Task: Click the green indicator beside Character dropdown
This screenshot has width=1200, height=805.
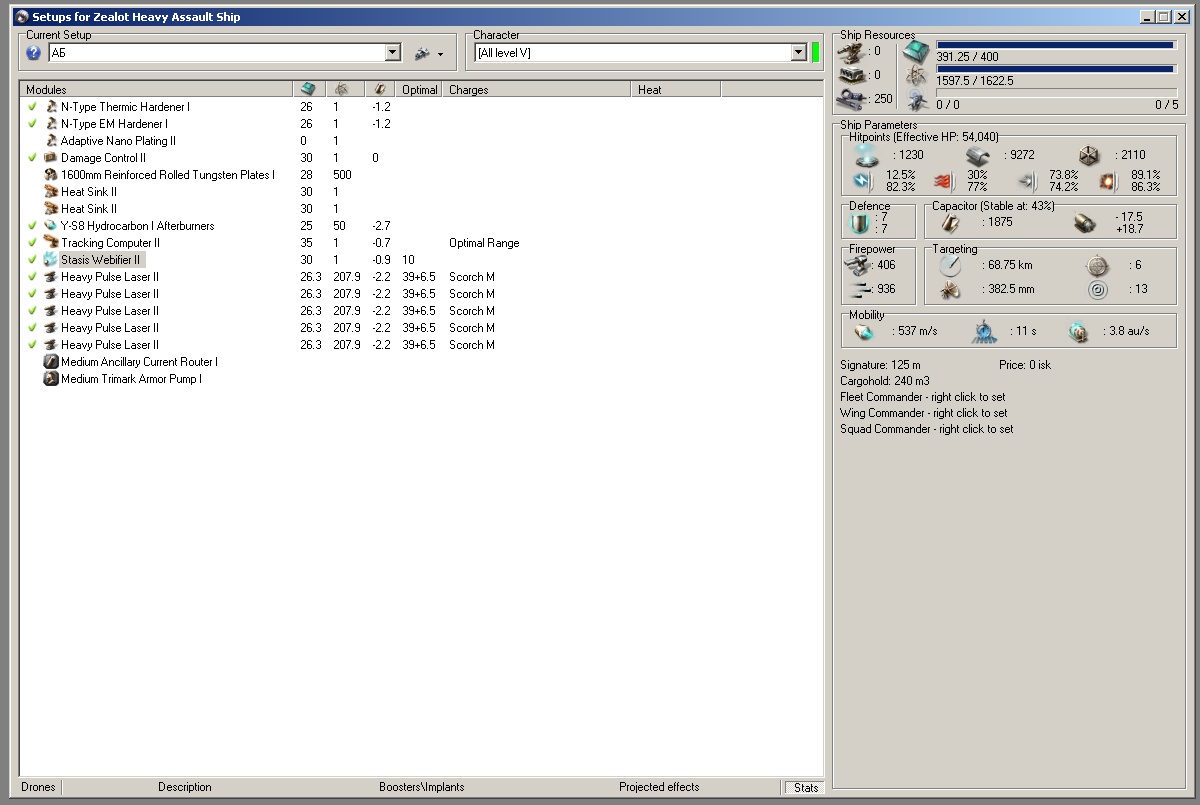Action: point(816,53)
